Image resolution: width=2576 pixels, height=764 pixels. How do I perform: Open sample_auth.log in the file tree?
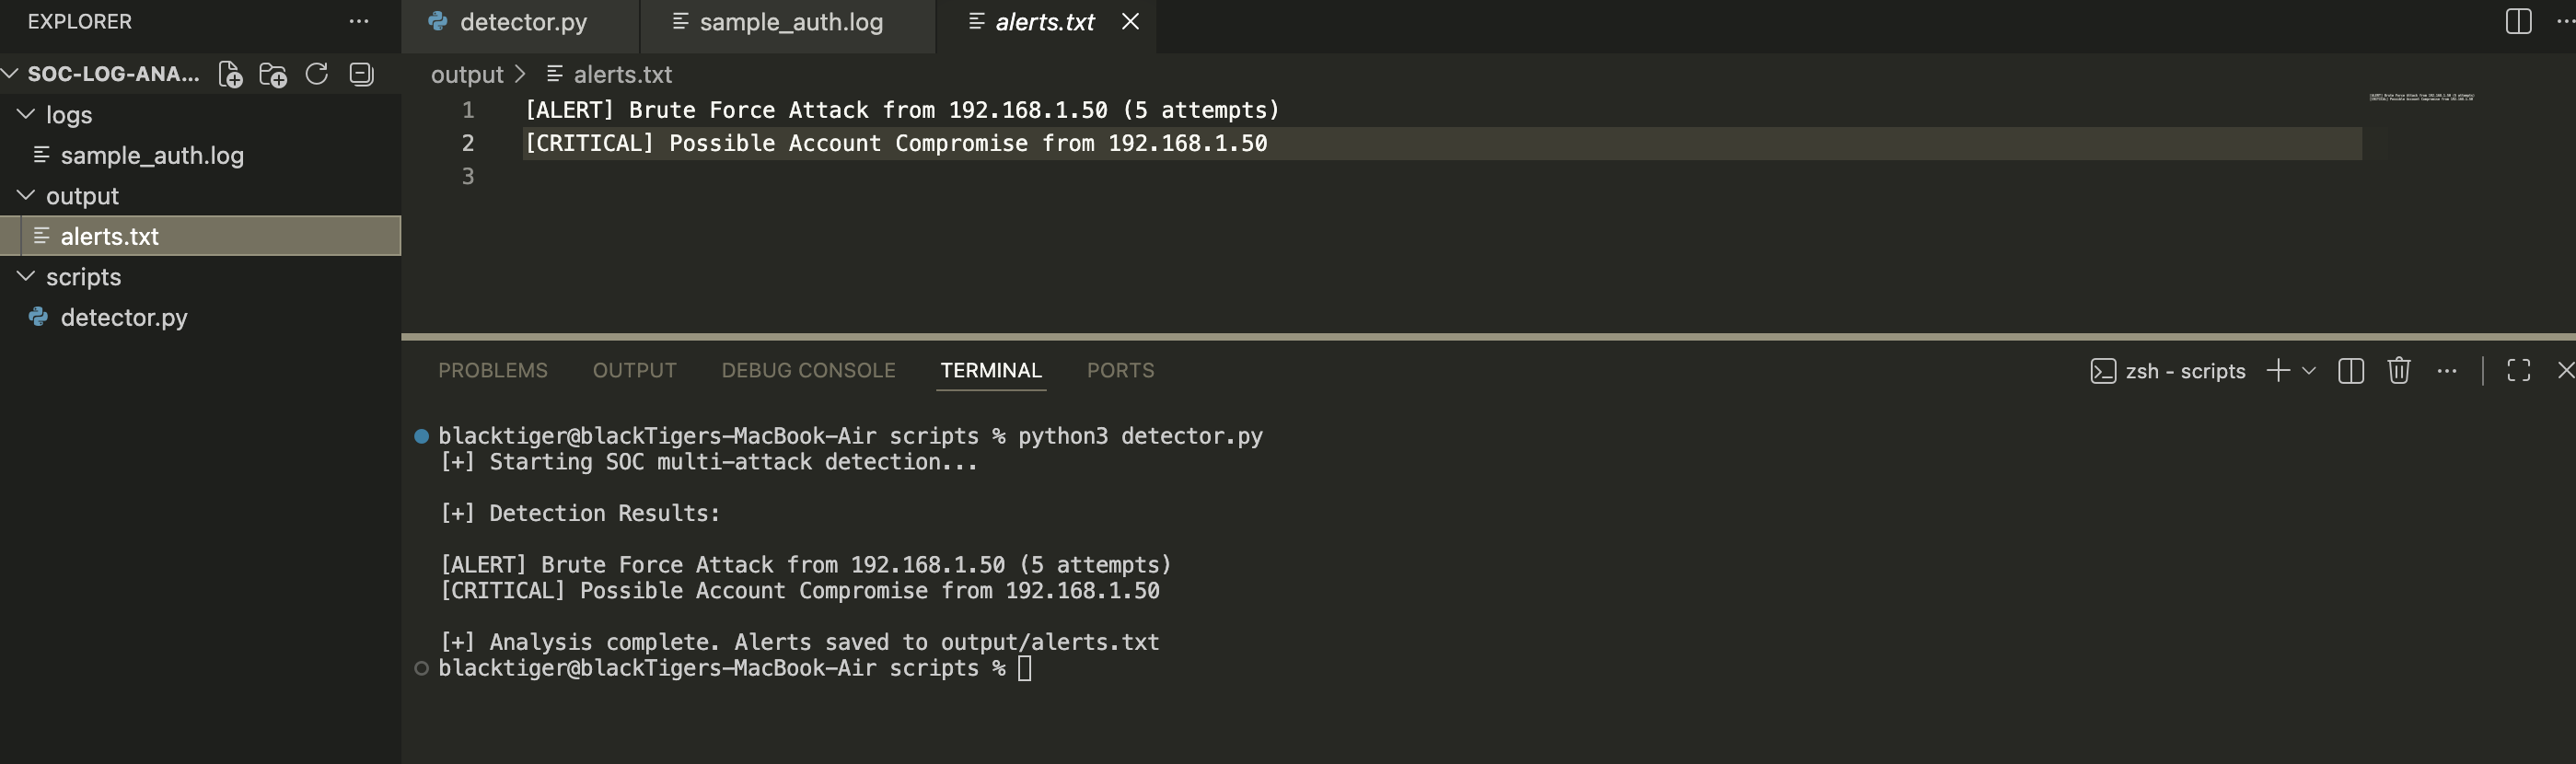152,156
